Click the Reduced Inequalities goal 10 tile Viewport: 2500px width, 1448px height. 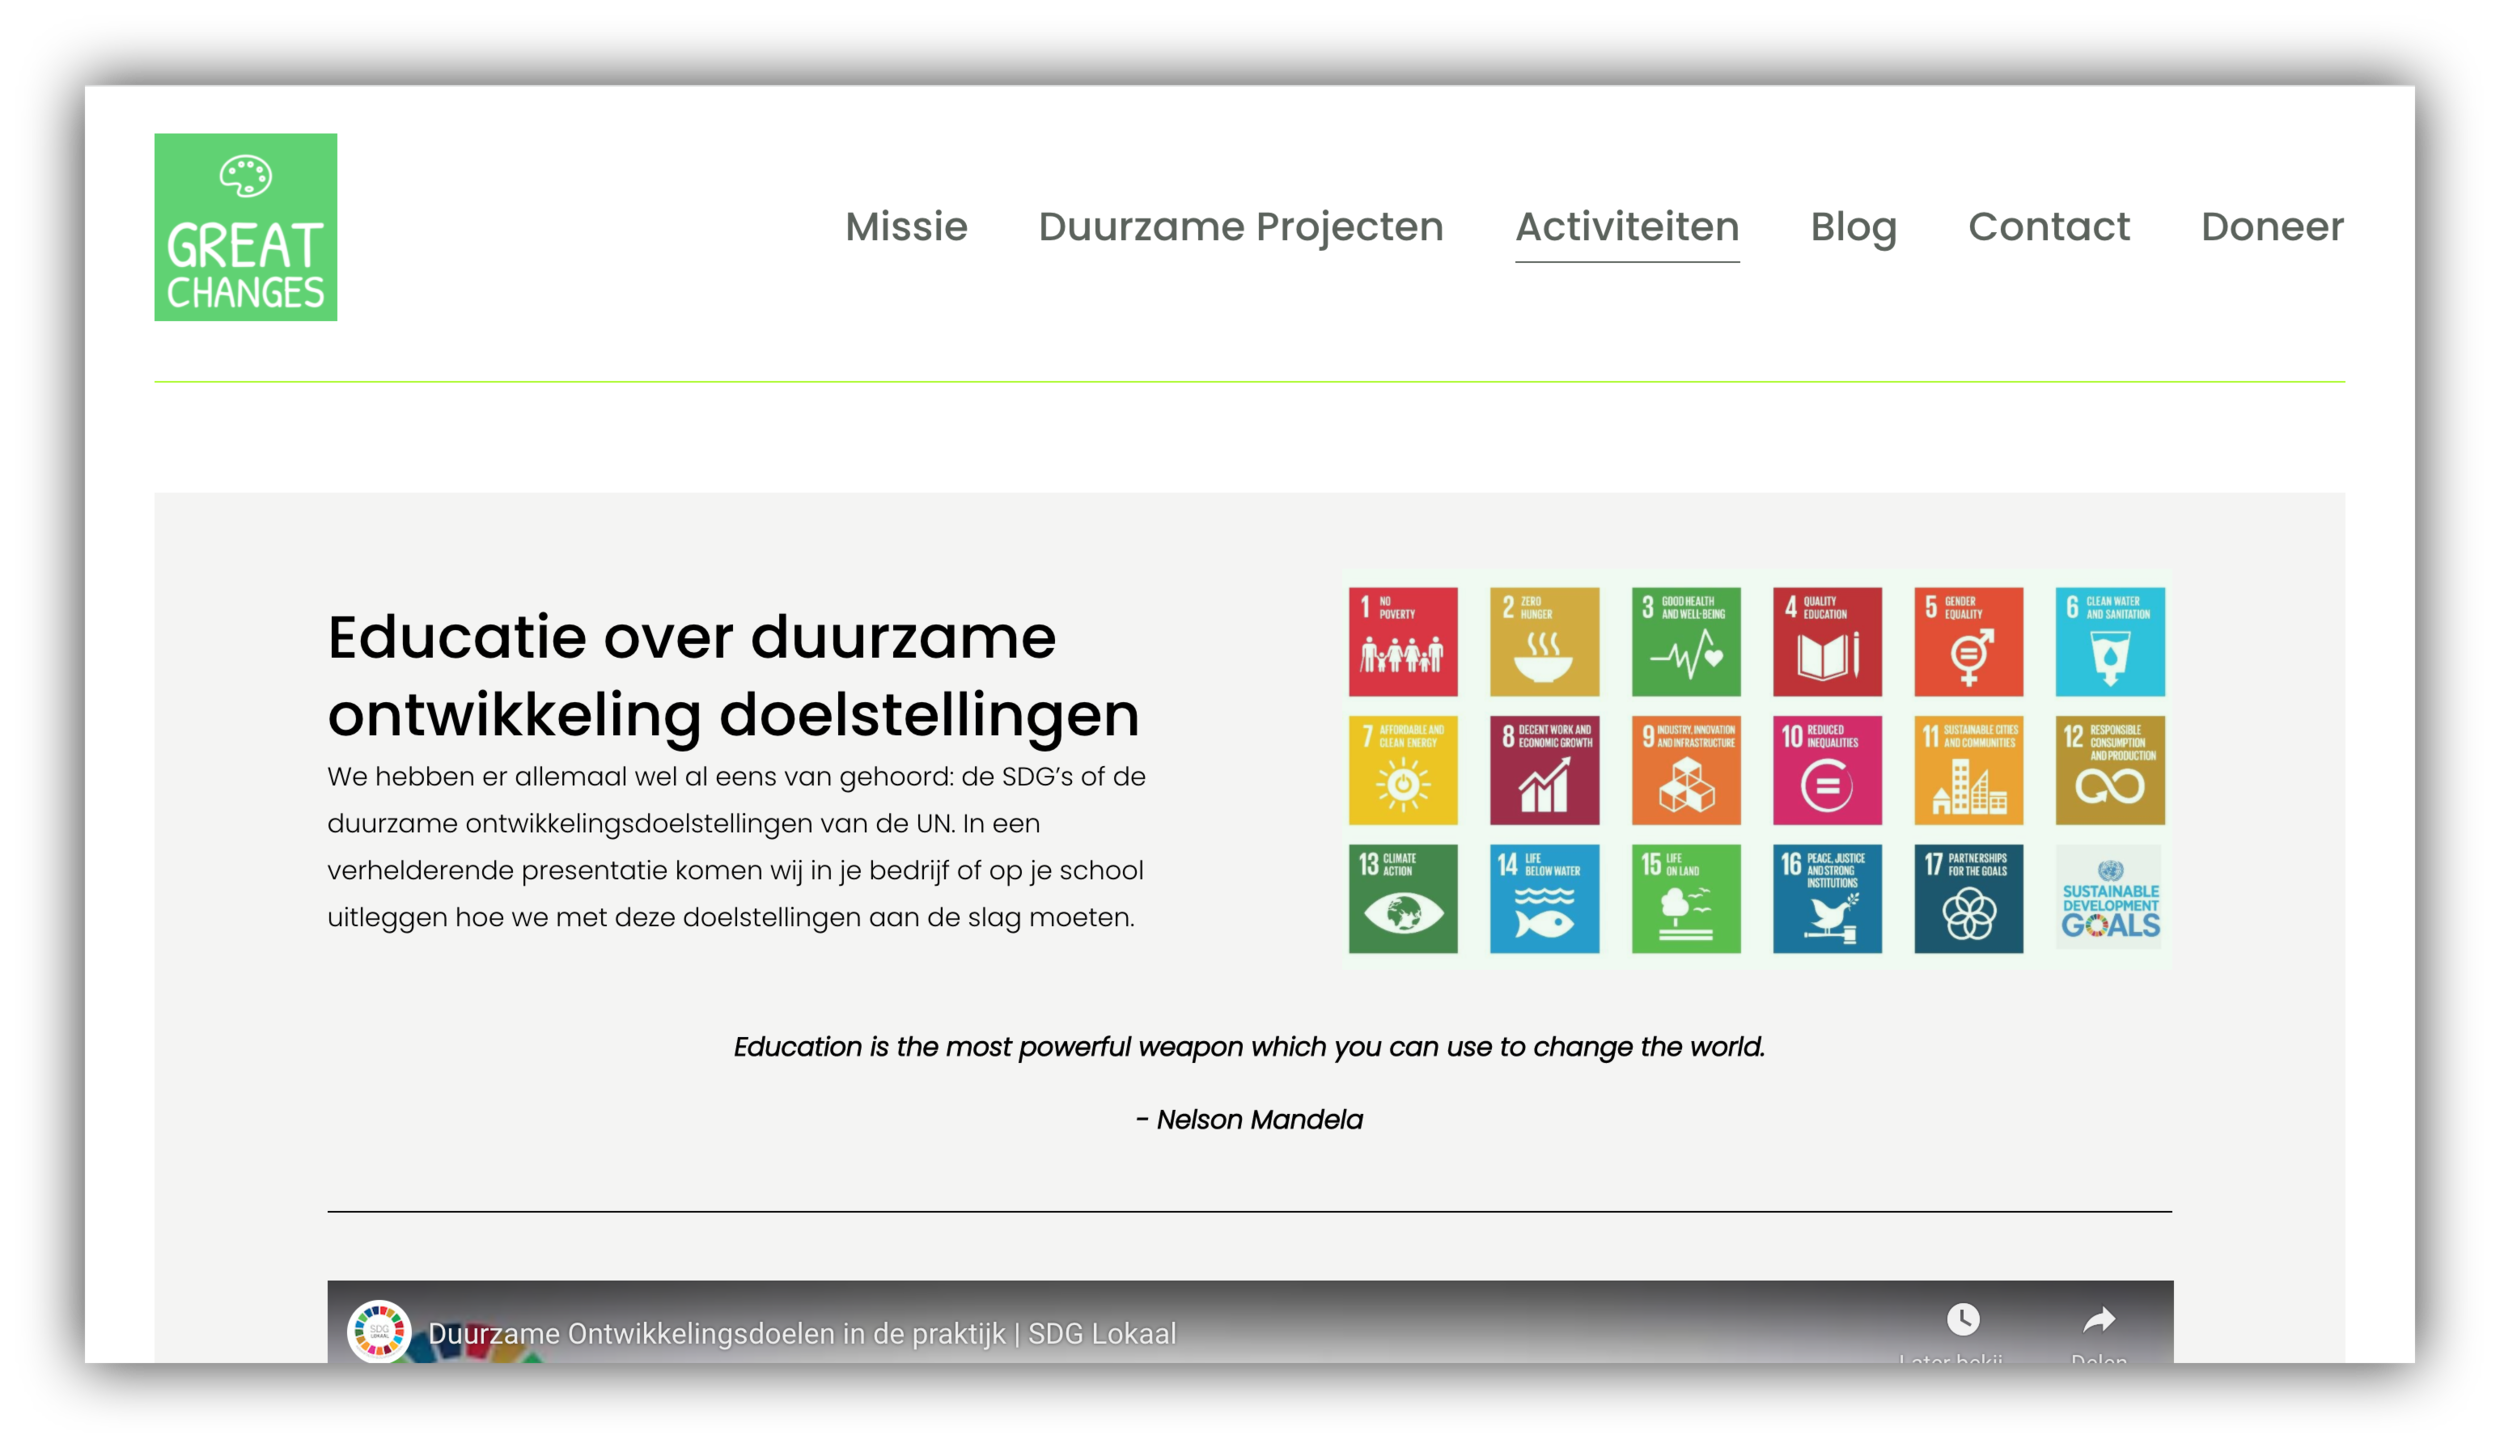point(1826,770)
